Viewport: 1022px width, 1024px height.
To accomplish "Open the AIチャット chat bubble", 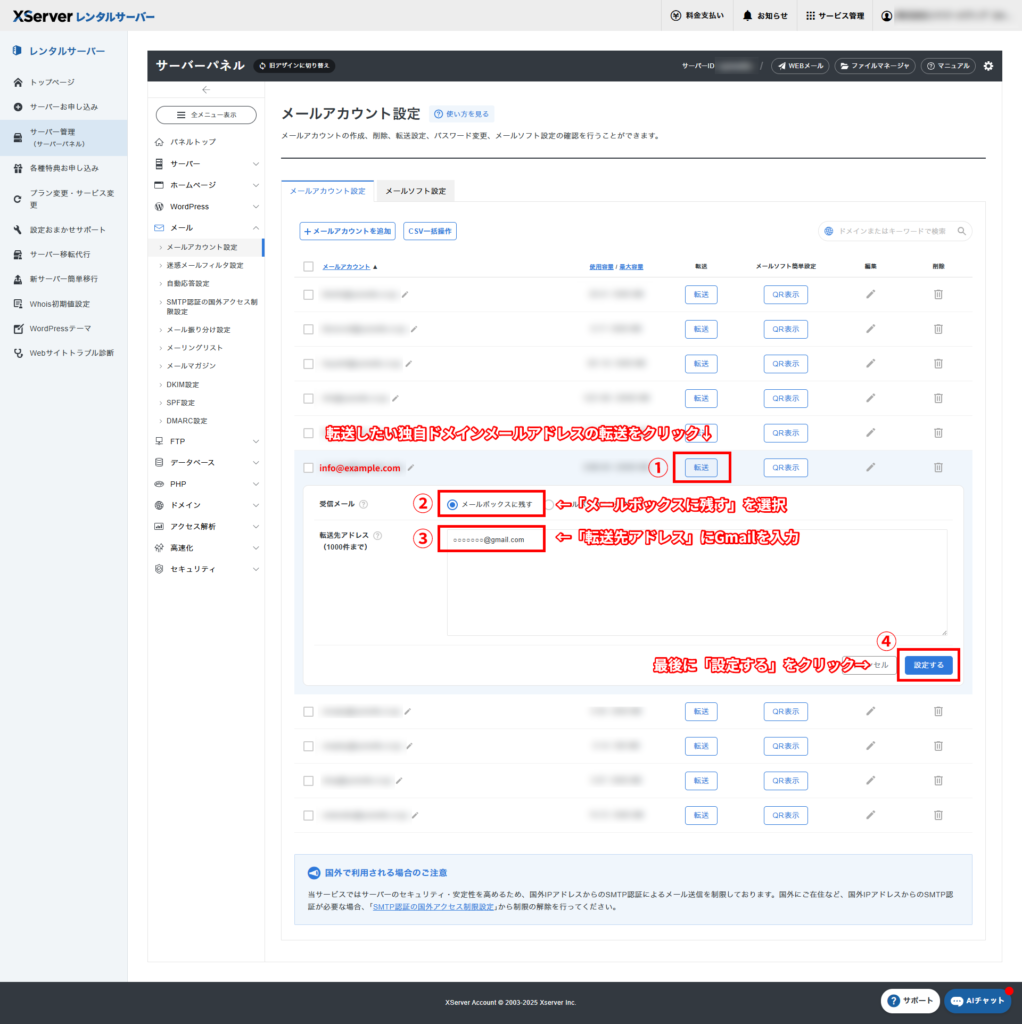I will (x=977, y=1001).
